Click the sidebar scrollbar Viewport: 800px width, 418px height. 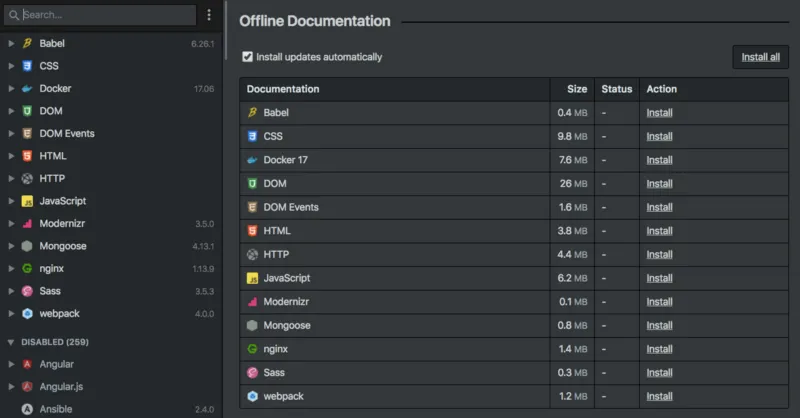point(225,31)
